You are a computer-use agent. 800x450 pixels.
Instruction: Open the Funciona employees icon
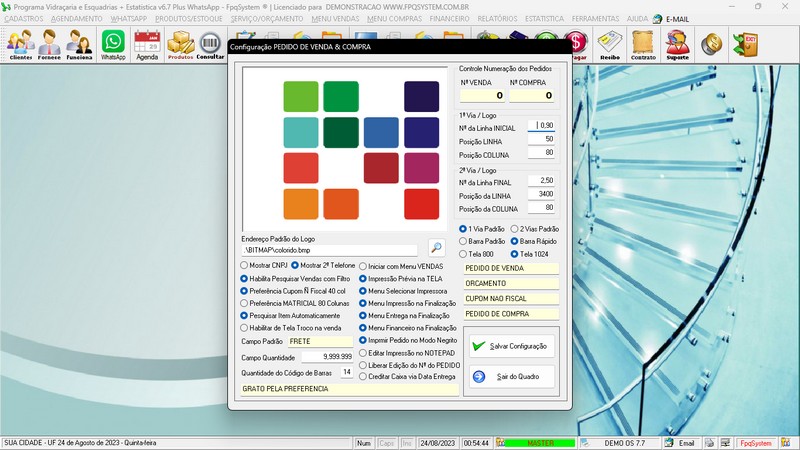(x=79, y=44)
